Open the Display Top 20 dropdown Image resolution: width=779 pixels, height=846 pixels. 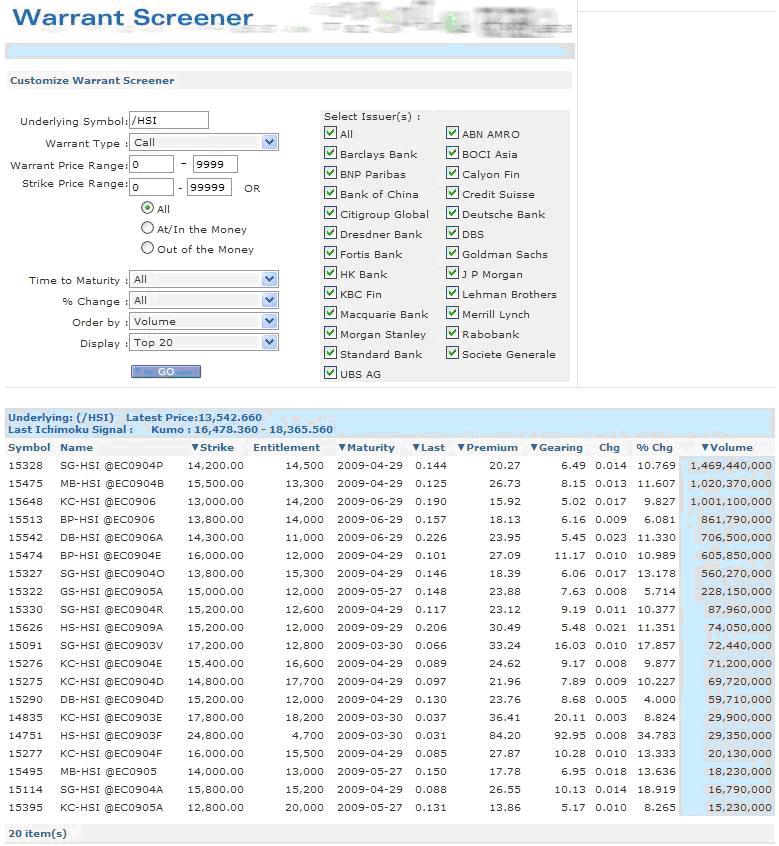tap(204, 343)
